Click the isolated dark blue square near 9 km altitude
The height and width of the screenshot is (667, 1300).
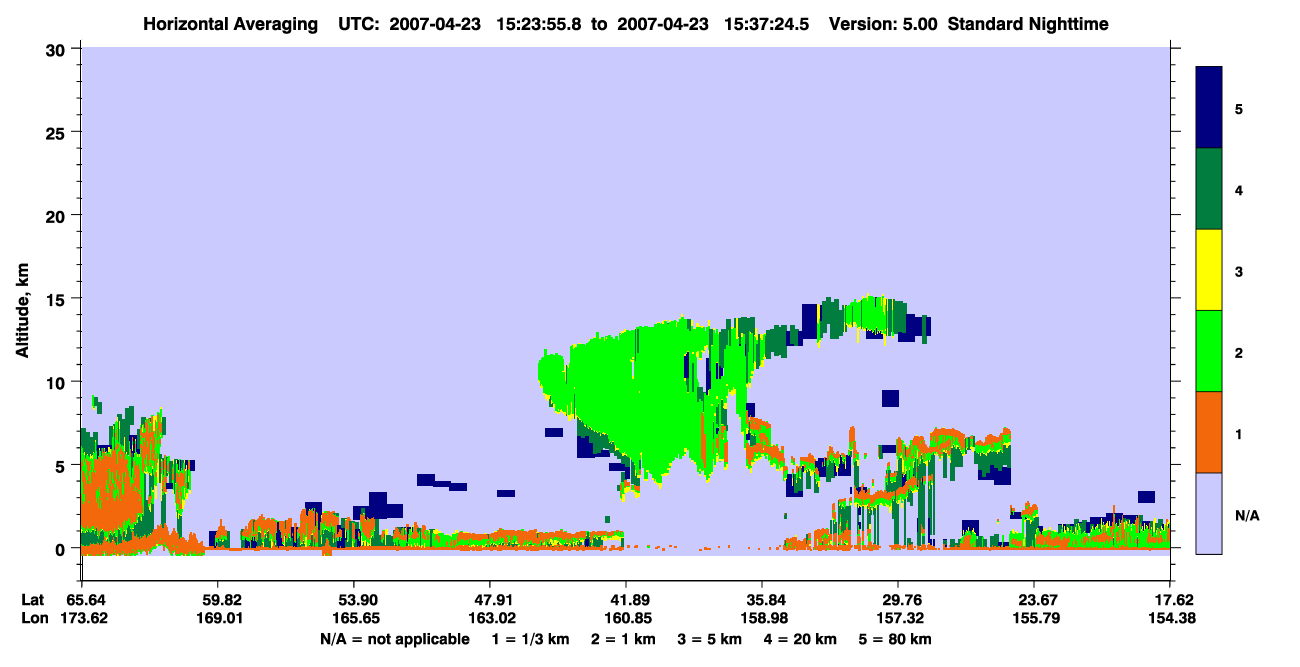890,398
